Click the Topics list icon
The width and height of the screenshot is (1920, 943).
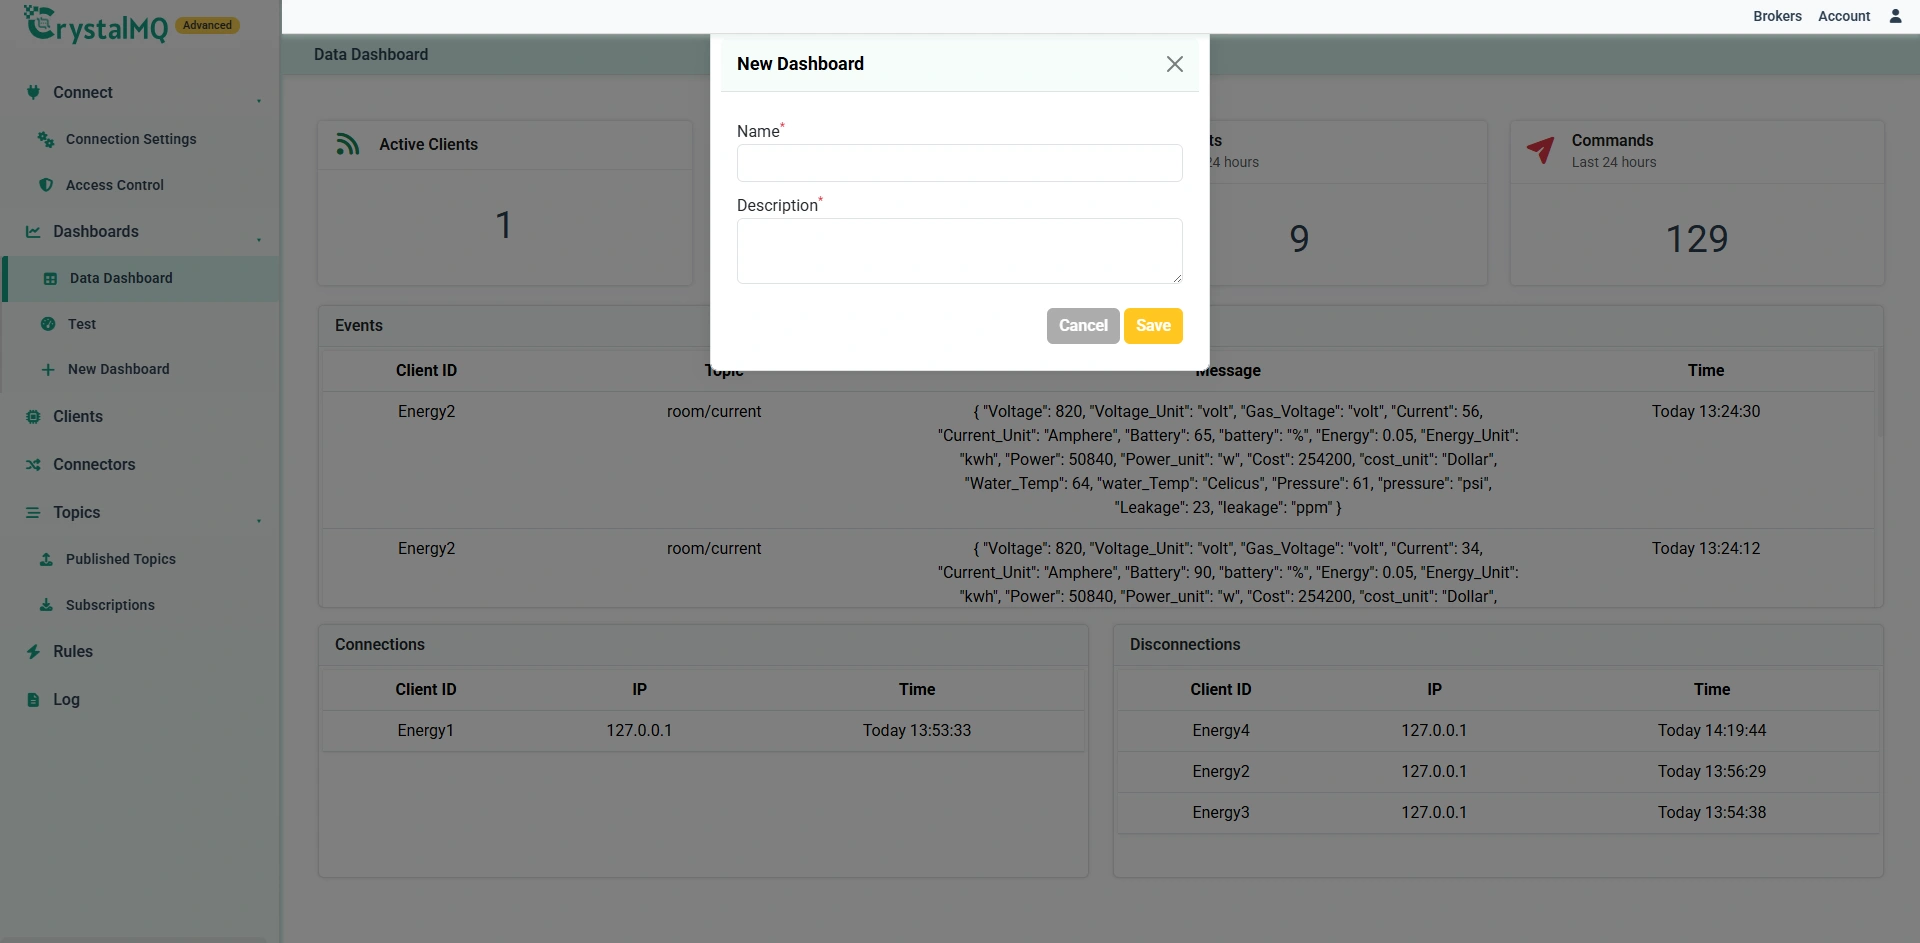click(x=33, y=512)
